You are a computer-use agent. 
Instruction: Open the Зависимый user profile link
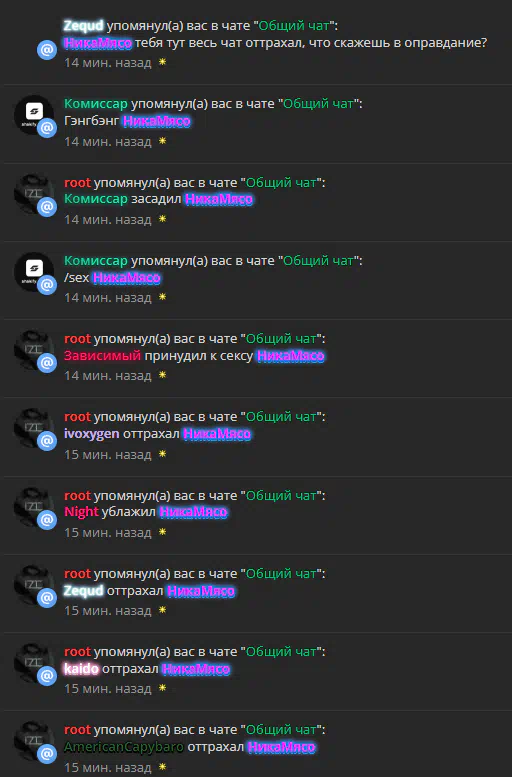[103, 356]
